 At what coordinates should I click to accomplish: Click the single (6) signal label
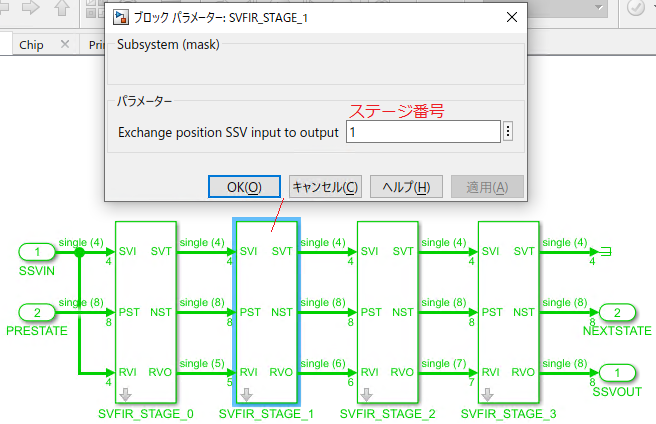tap(323, 363)
